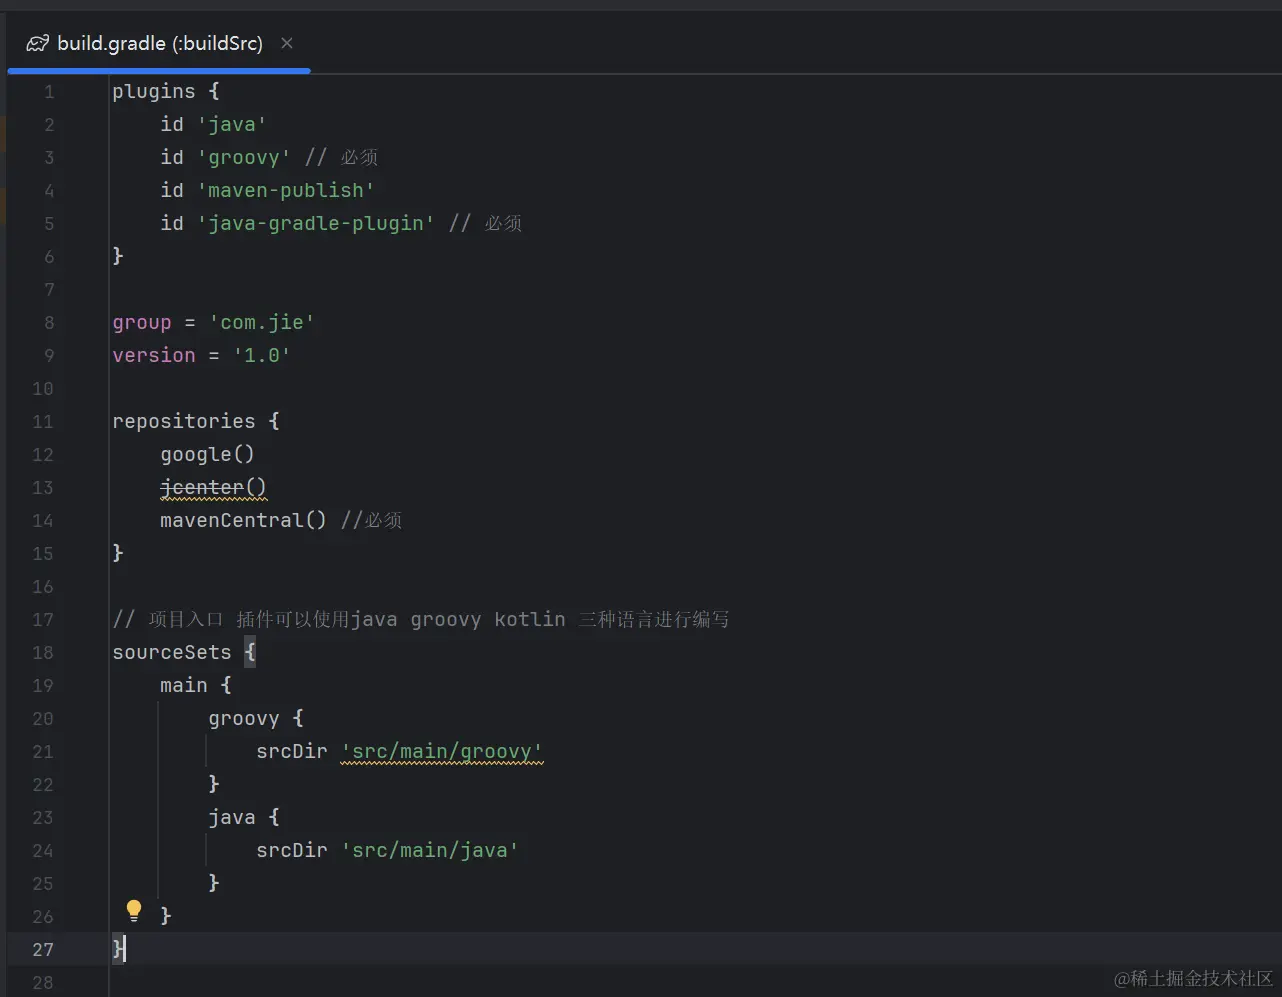The height and width of the screenshot is (997, 1282).
Task: Click the Gradle elephant icon on the tab
Action: click(x=37, y=43)
